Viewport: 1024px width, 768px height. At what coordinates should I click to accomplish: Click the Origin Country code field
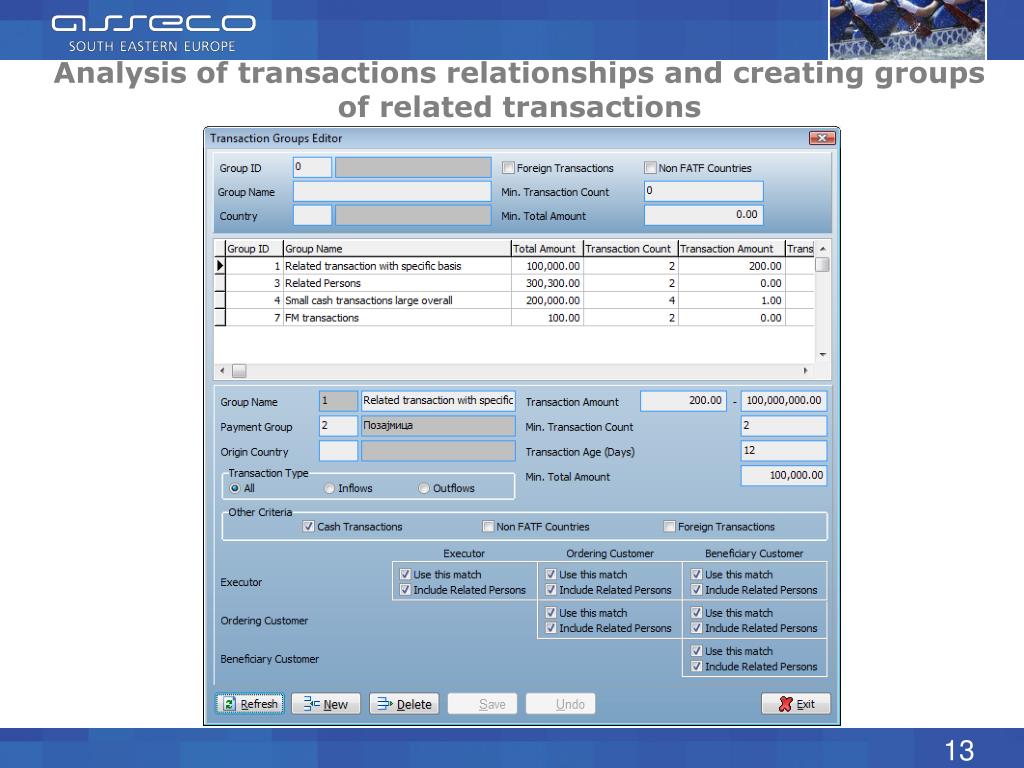click(x=338, y=451)
